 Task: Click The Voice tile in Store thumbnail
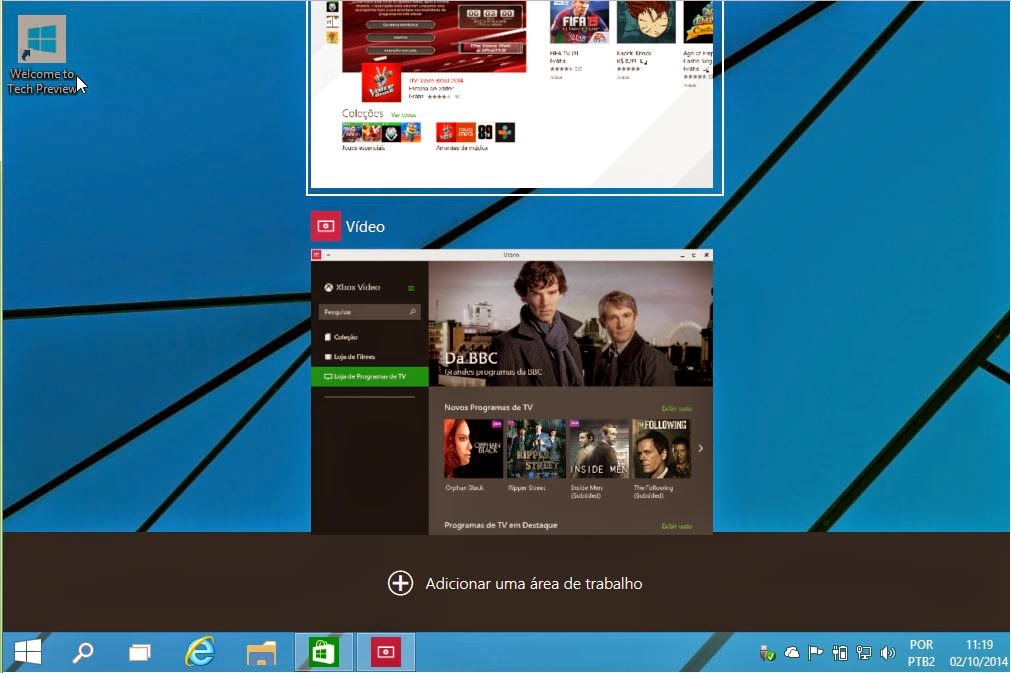tap(381, 83)
